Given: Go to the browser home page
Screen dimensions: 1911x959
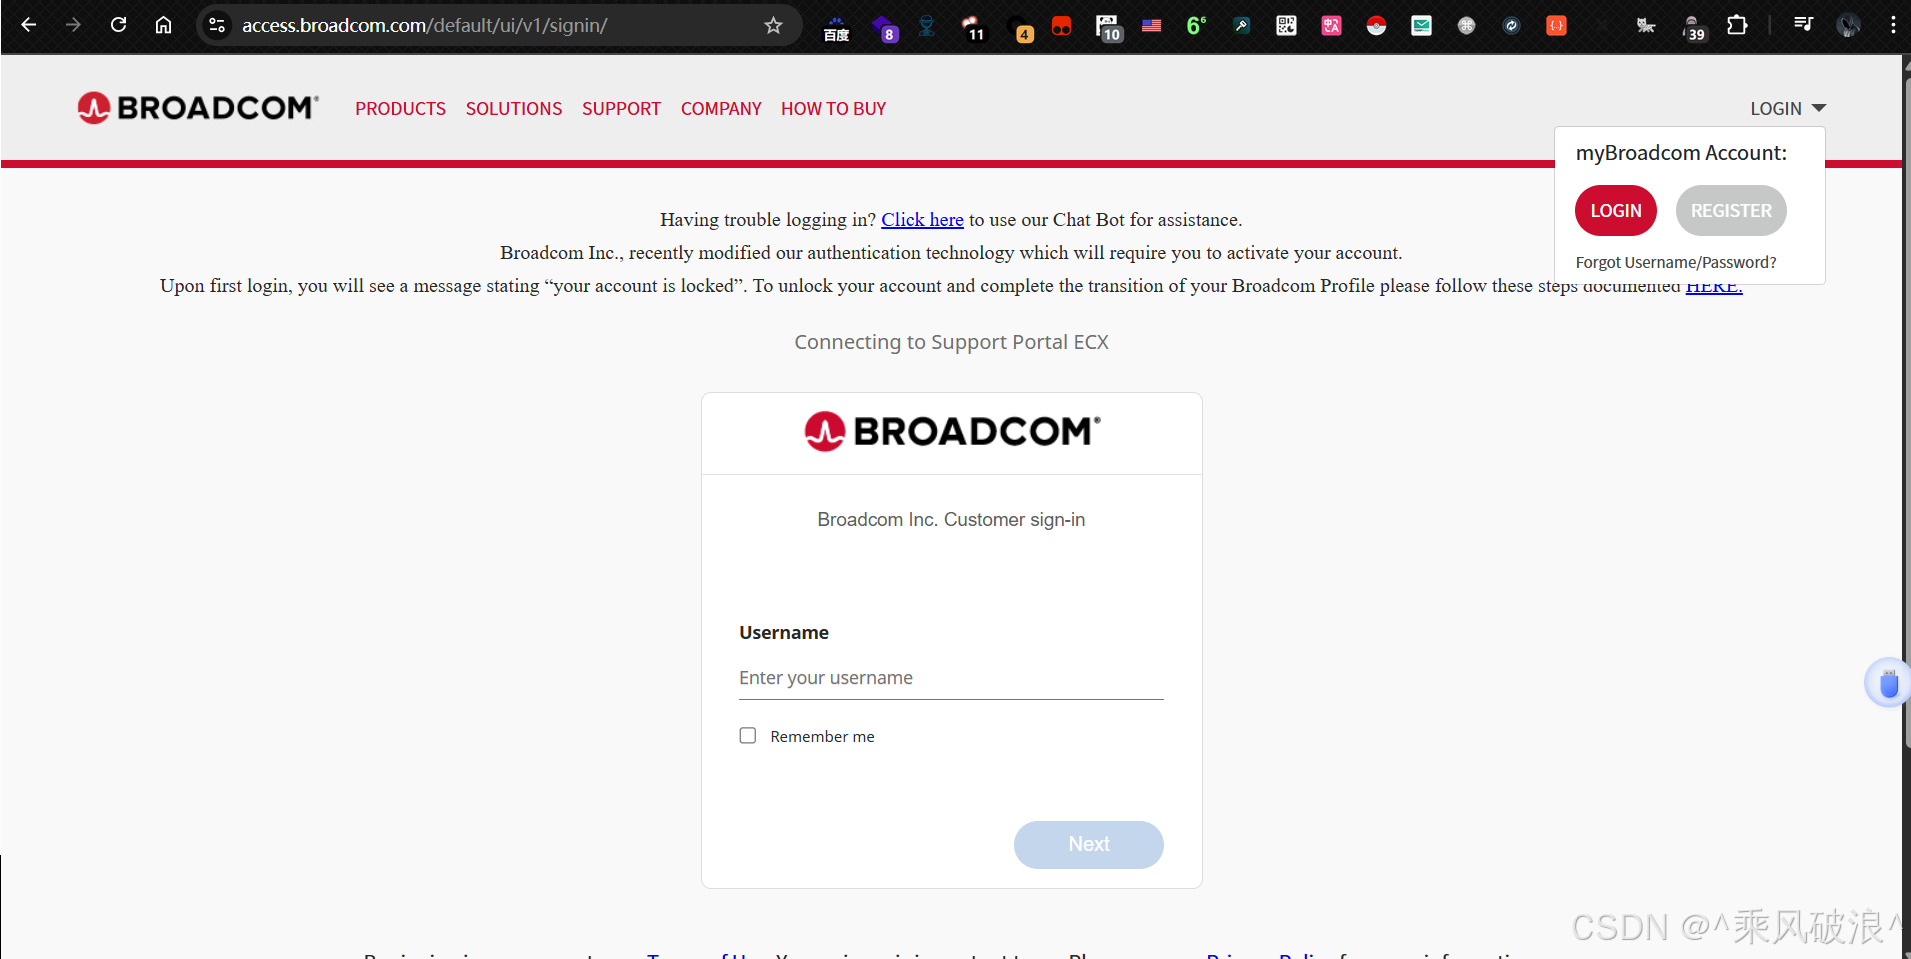Looking at the screenshot, I should (x=163, y=25).
